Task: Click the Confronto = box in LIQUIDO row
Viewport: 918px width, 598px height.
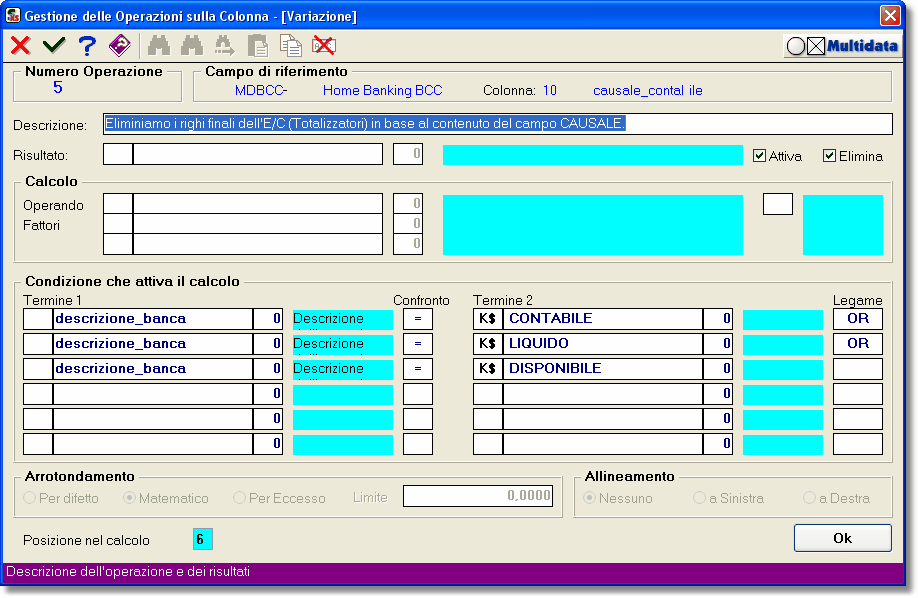Action: [418, 344]
